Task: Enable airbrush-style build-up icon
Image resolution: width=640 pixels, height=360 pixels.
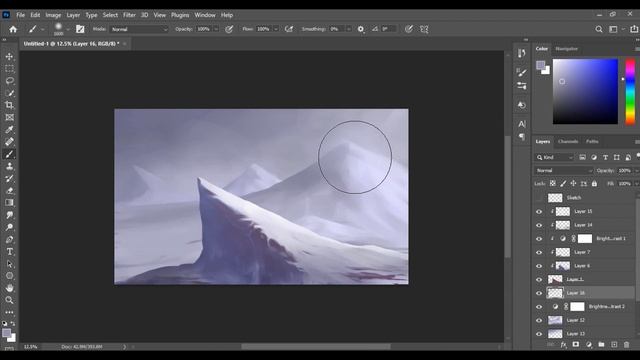Action: (289, 29)
